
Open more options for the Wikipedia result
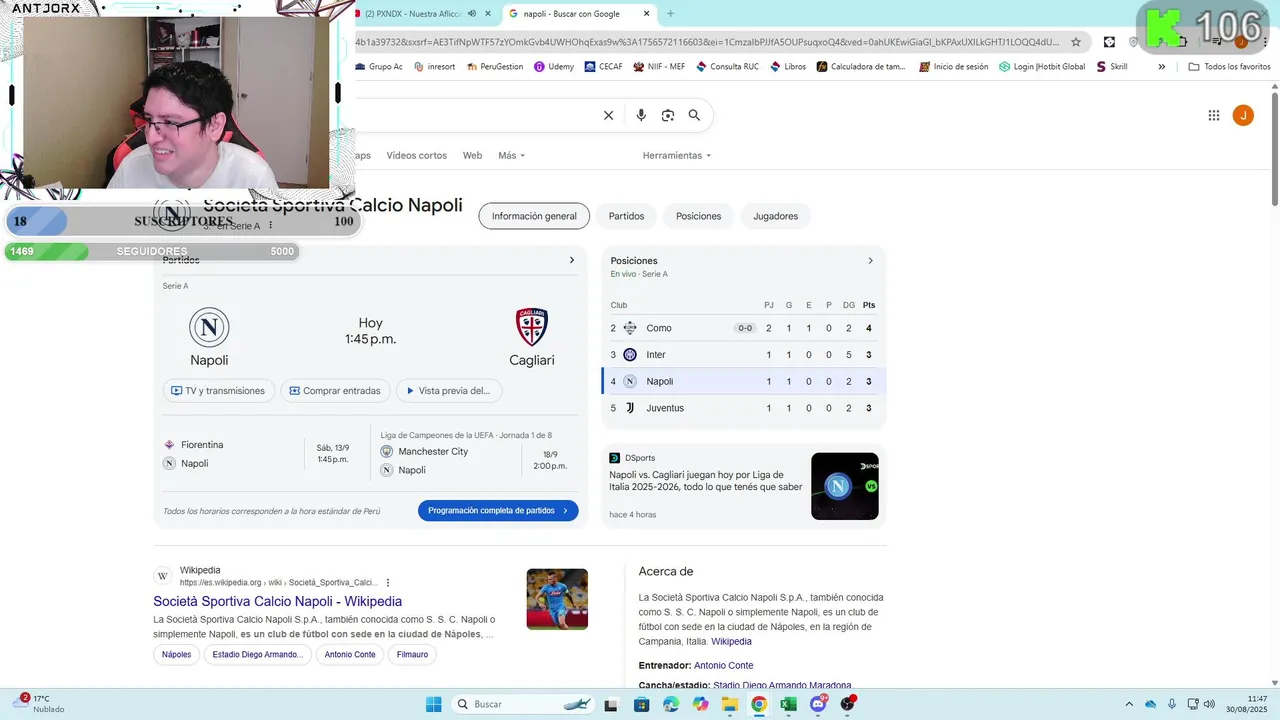coord(388,583)
